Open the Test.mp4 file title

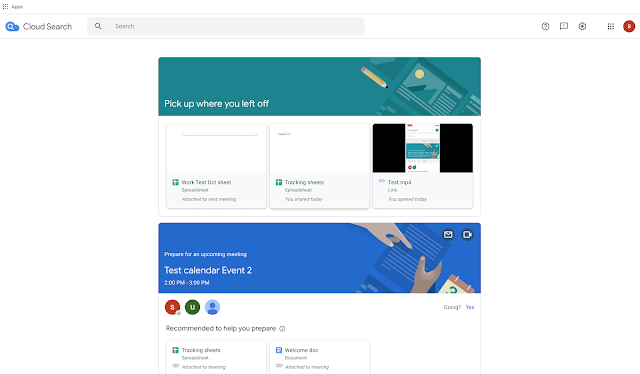point(399,183)
